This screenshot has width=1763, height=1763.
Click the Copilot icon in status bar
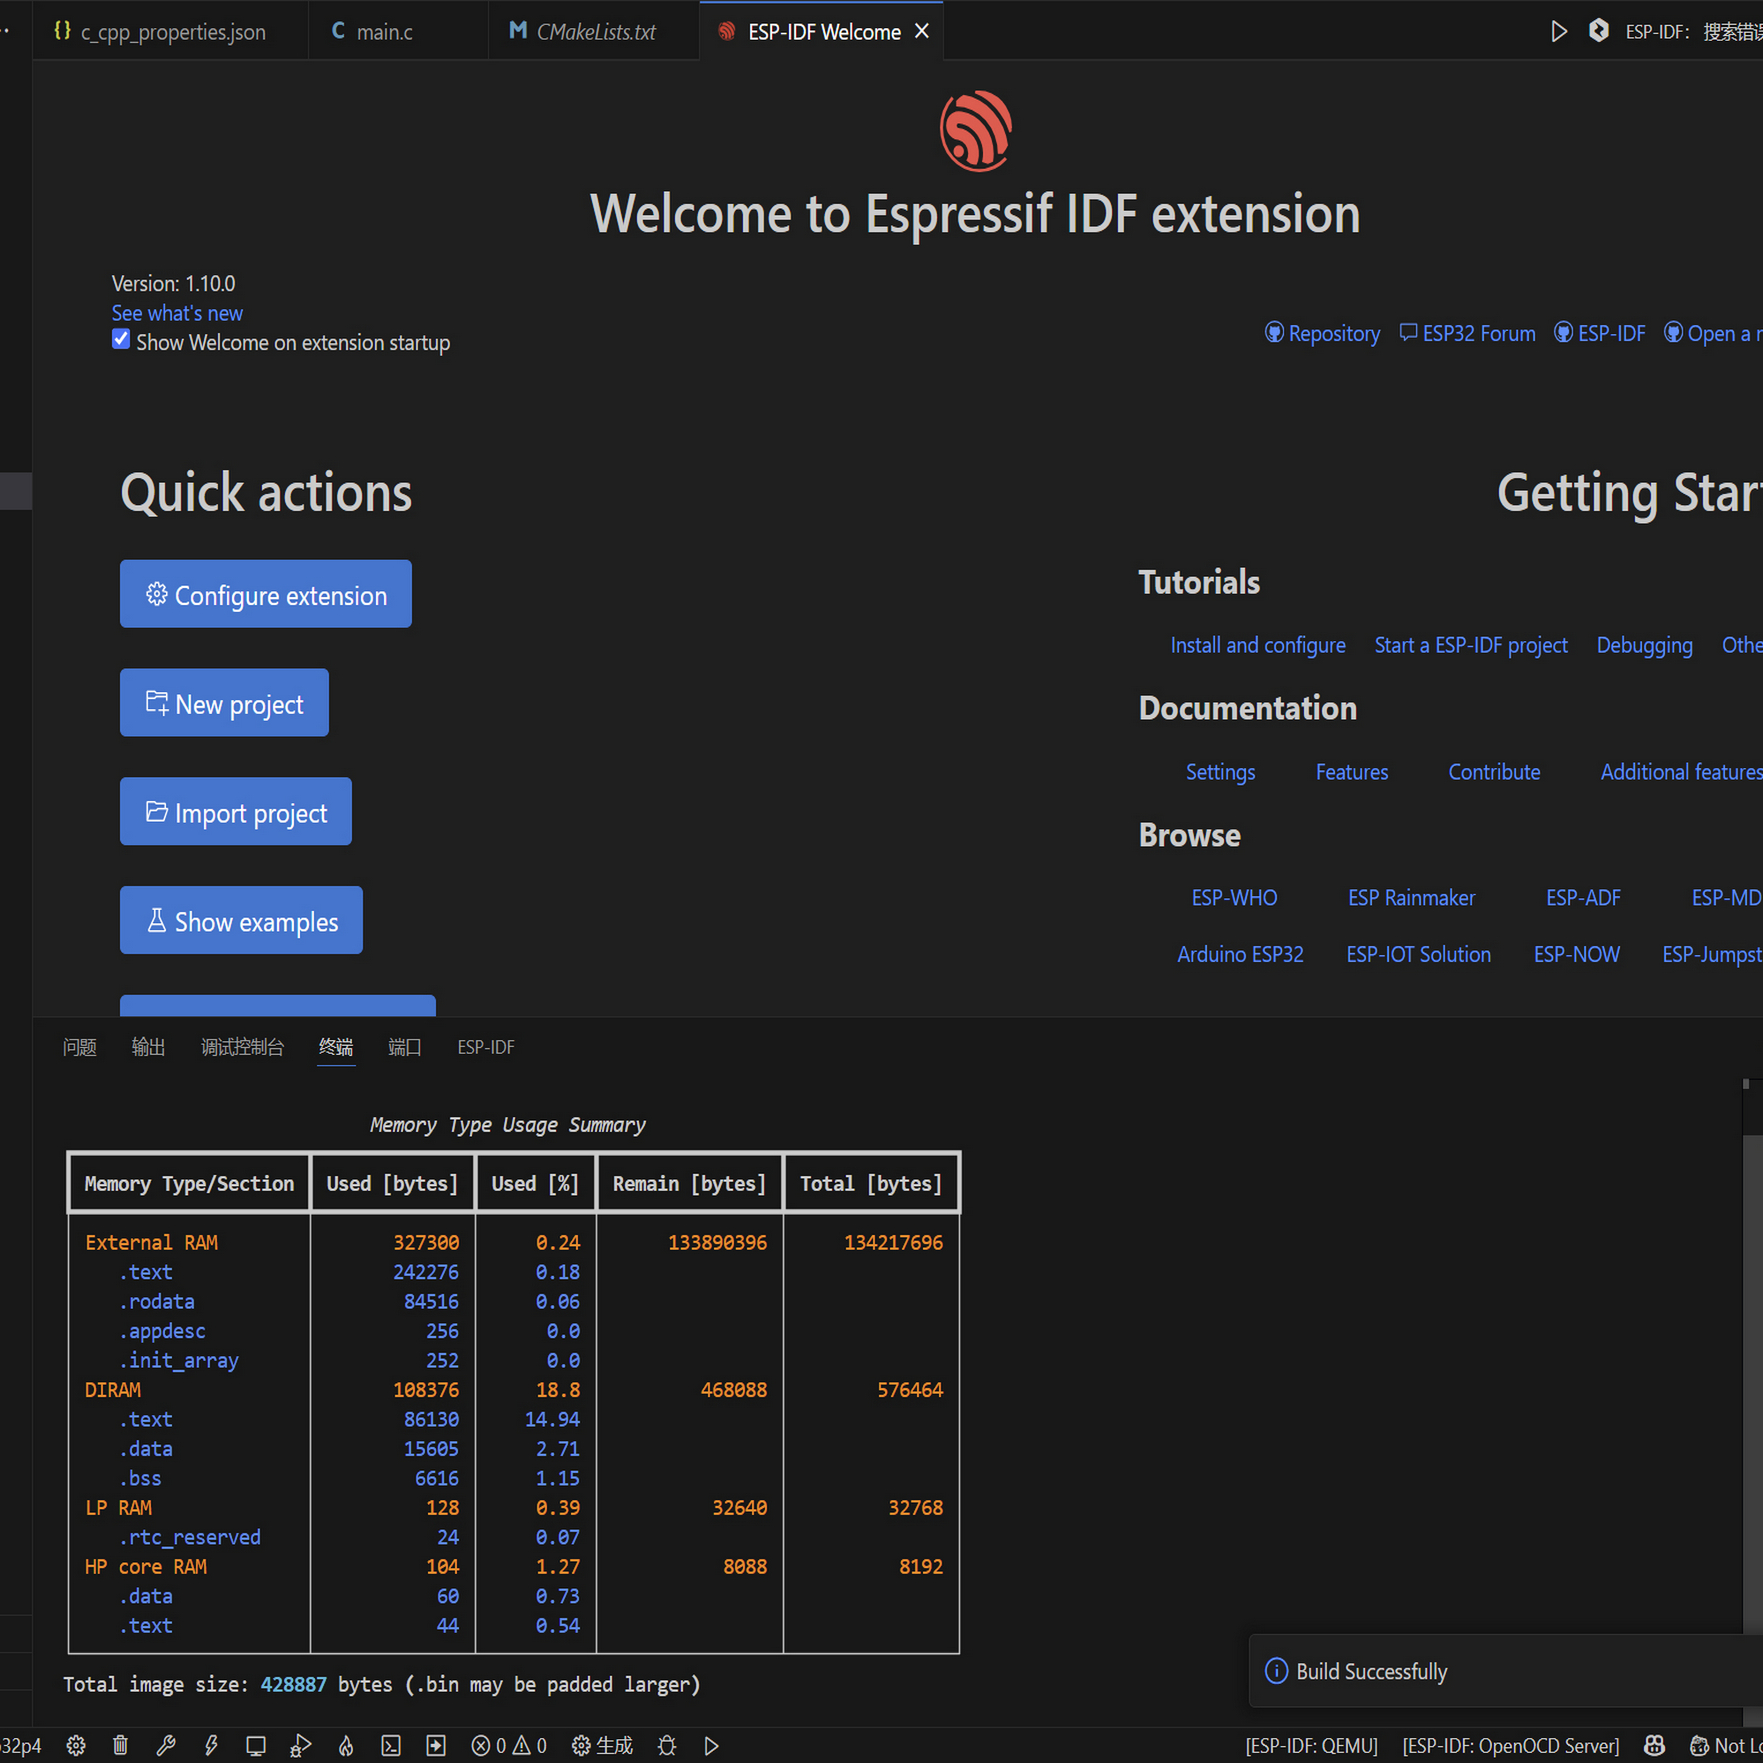(1655, 1745)
